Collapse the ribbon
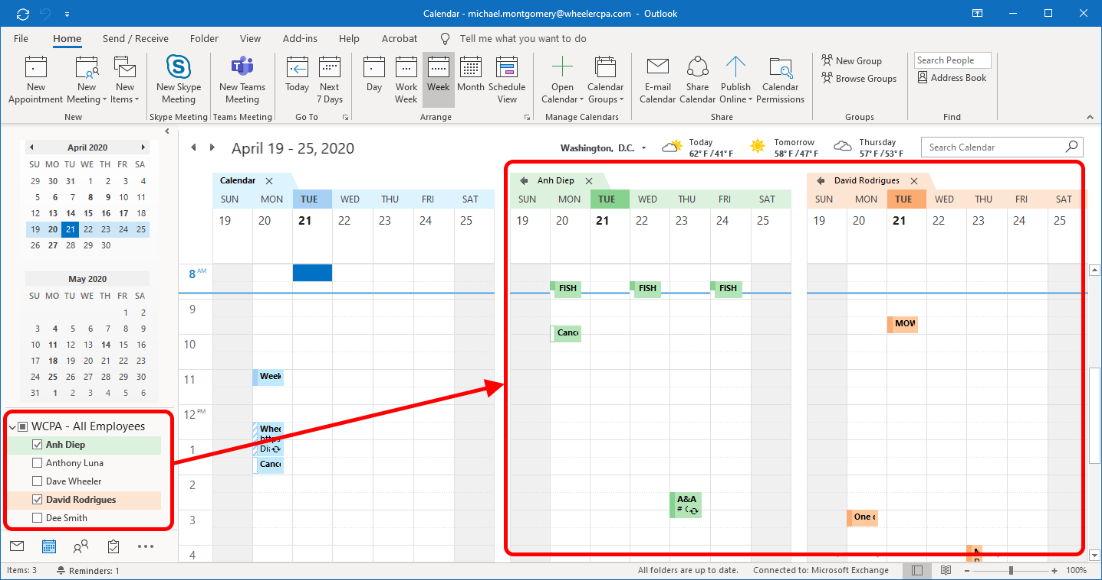 pos(1090,117)
